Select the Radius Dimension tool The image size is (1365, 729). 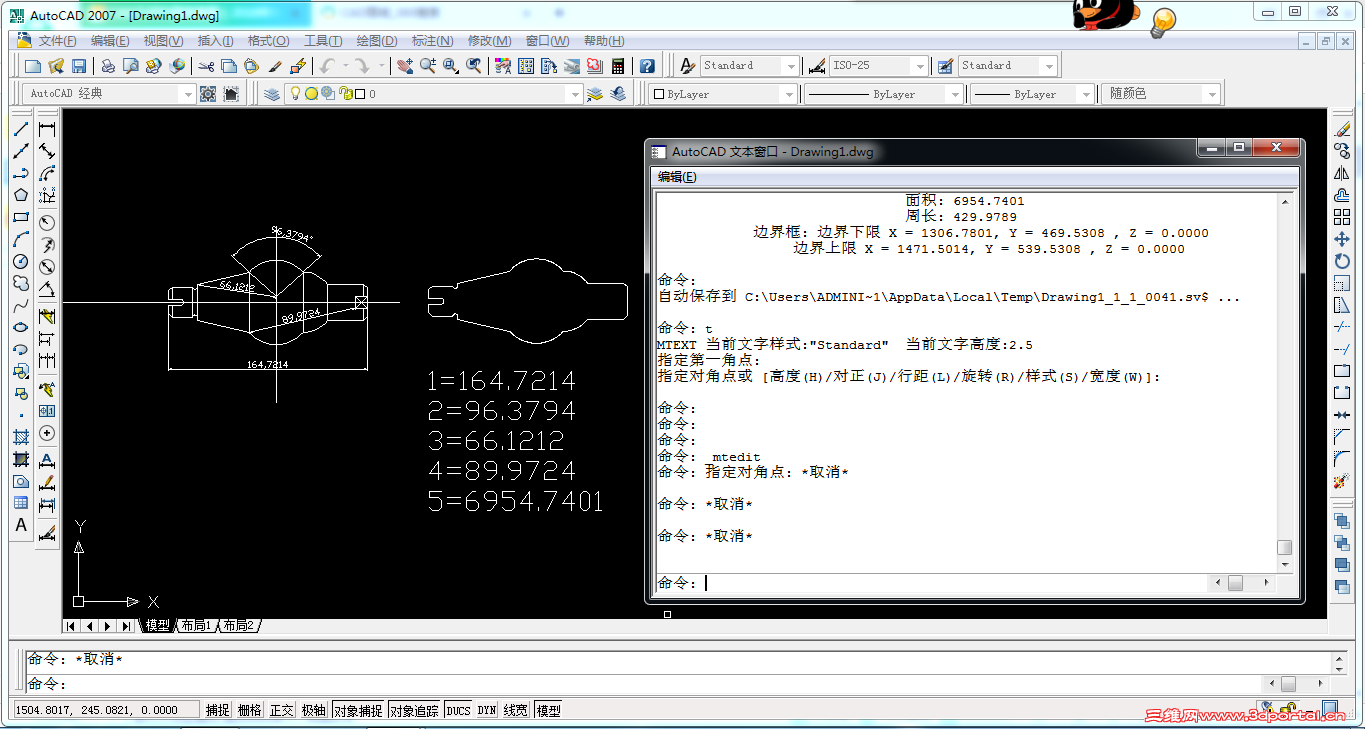47,223
